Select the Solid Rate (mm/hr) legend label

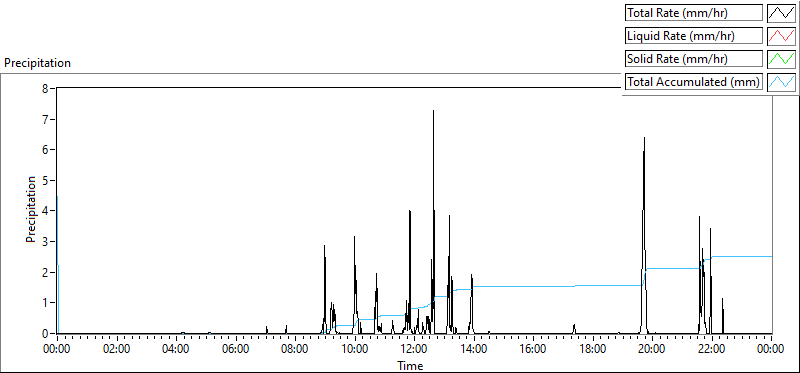(694, 59)
